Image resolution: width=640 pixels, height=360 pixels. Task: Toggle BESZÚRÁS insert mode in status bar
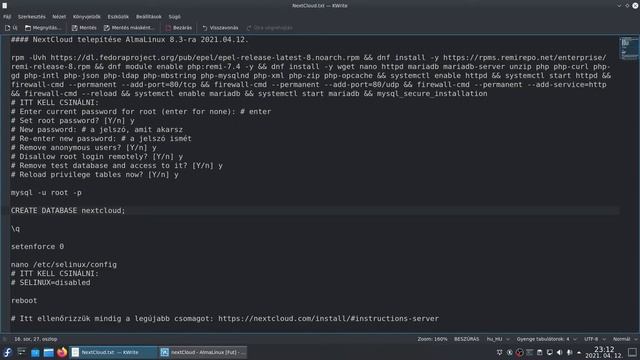[467, 339]
